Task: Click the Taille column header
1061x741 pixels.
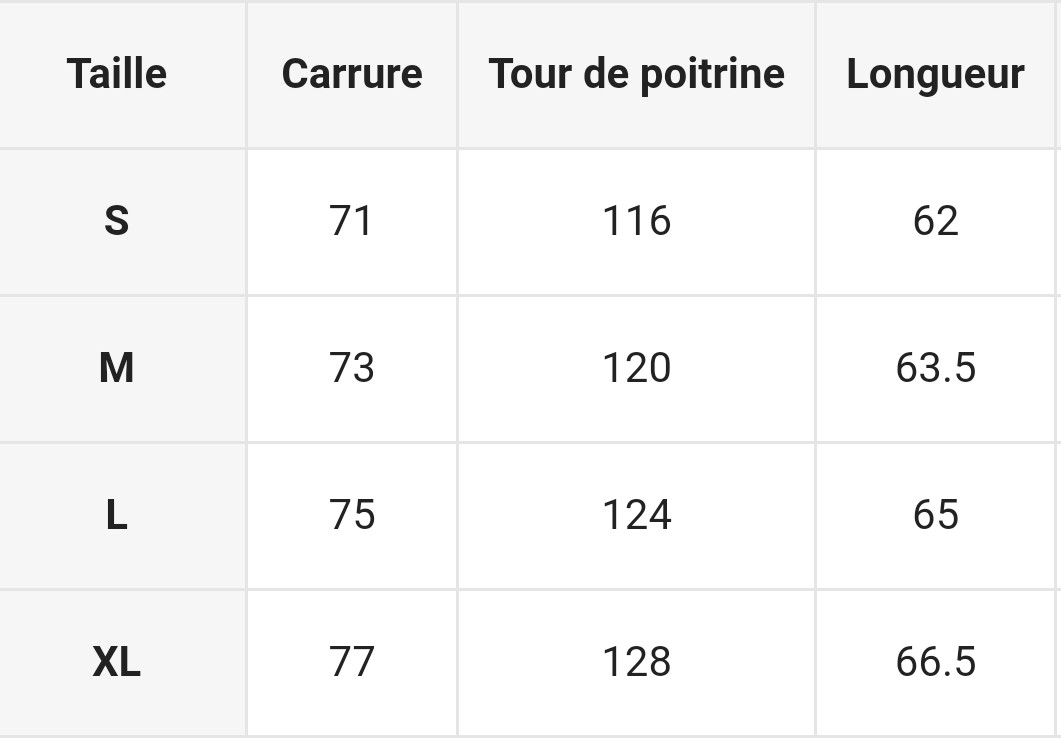Action: [117, 74]
